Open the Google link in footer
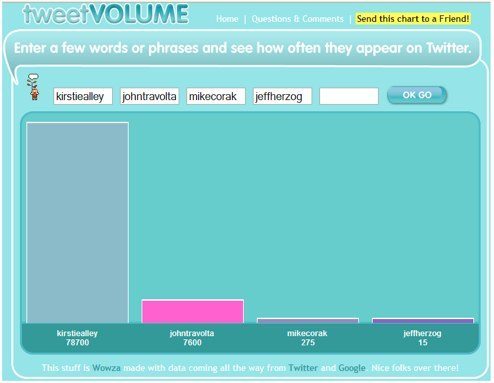This screenshot has width=494, height=383. point(352,368)
